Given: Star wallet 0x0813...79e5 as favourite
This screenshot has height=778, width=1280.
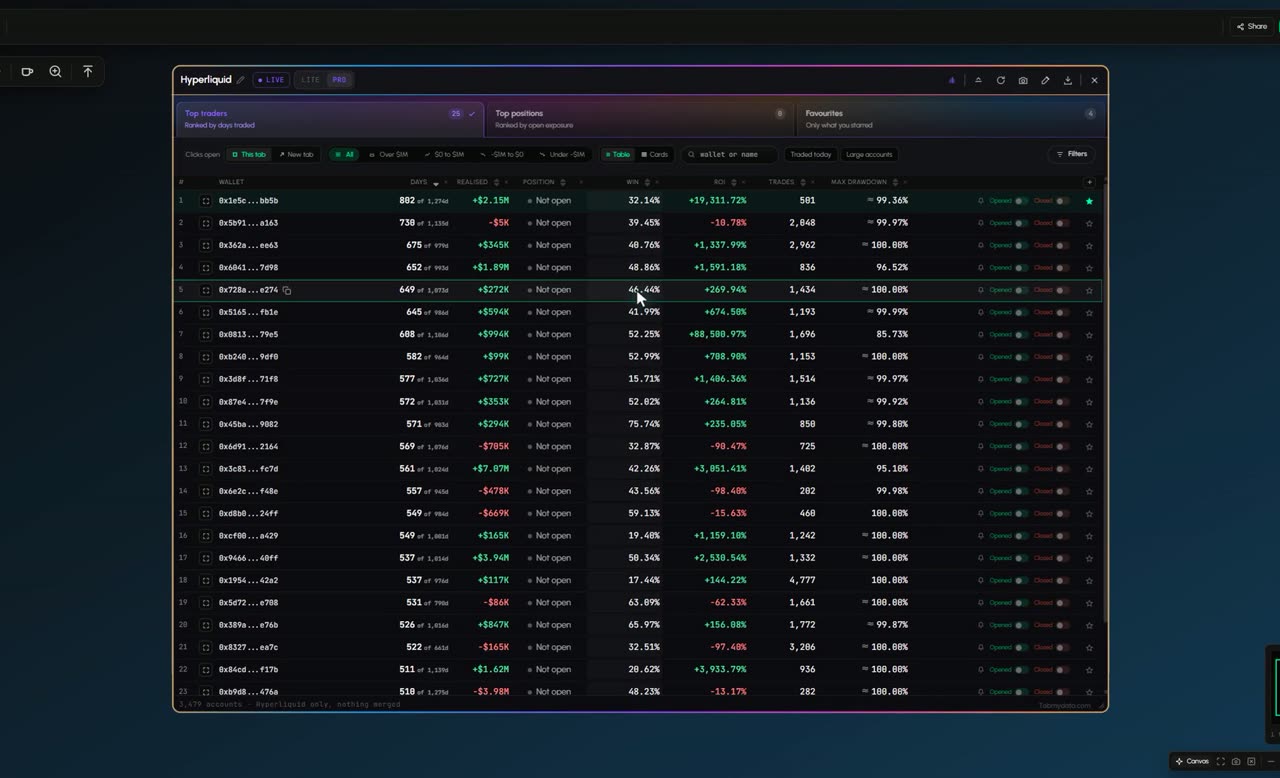Looking at the screenshot, I should [1089, 335].
